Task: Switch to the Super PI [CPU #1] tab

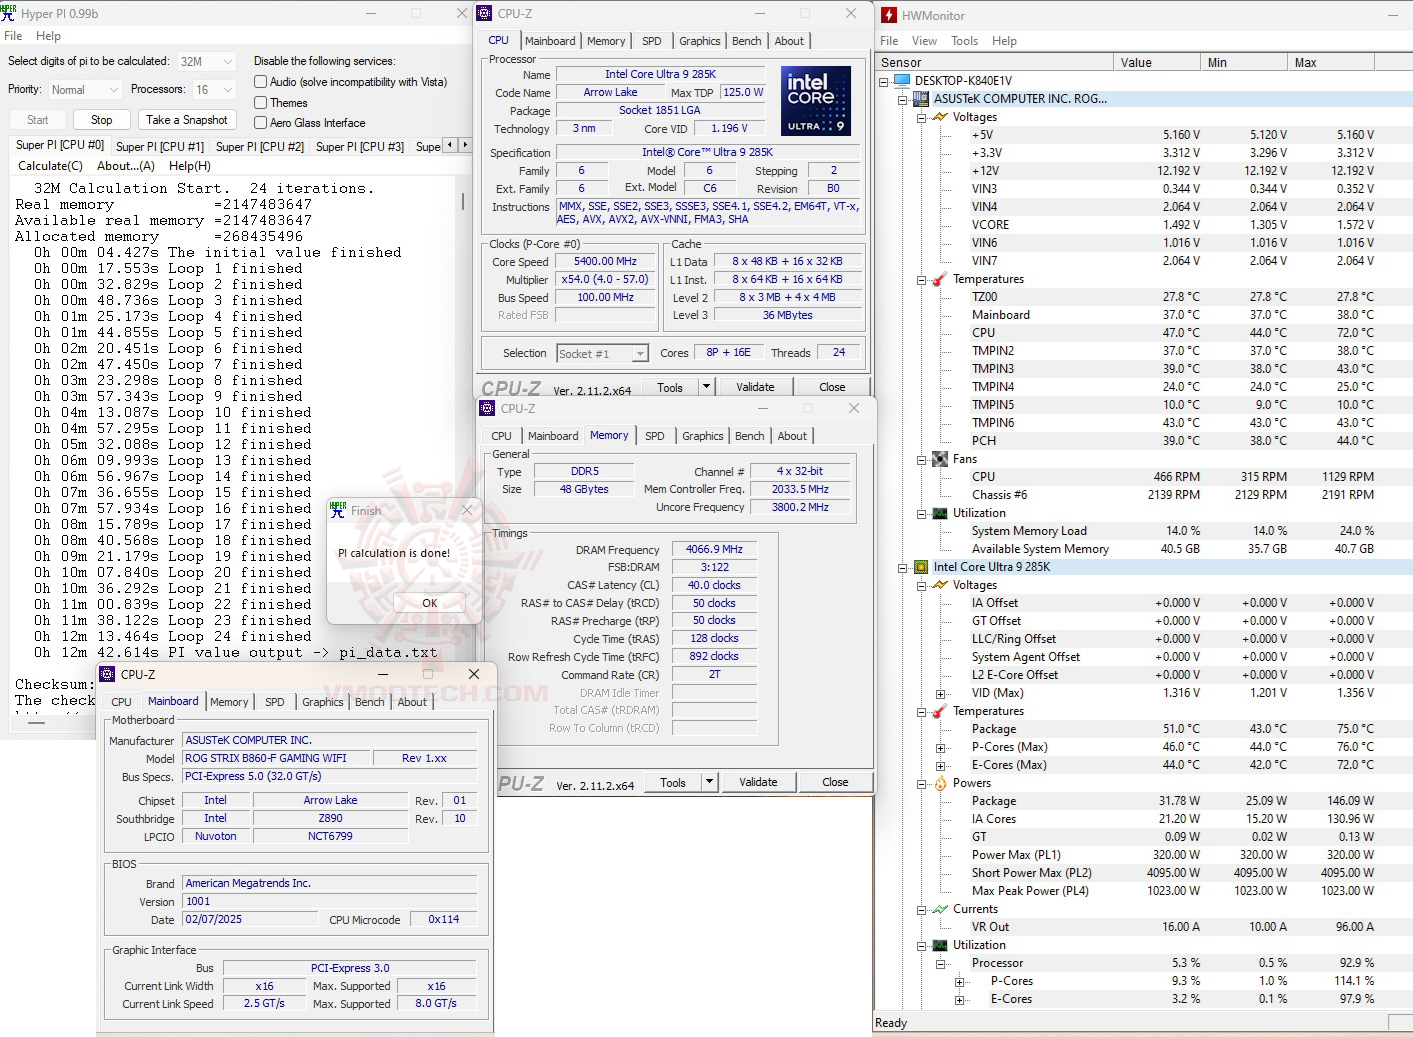Action: tap(160, 147)
